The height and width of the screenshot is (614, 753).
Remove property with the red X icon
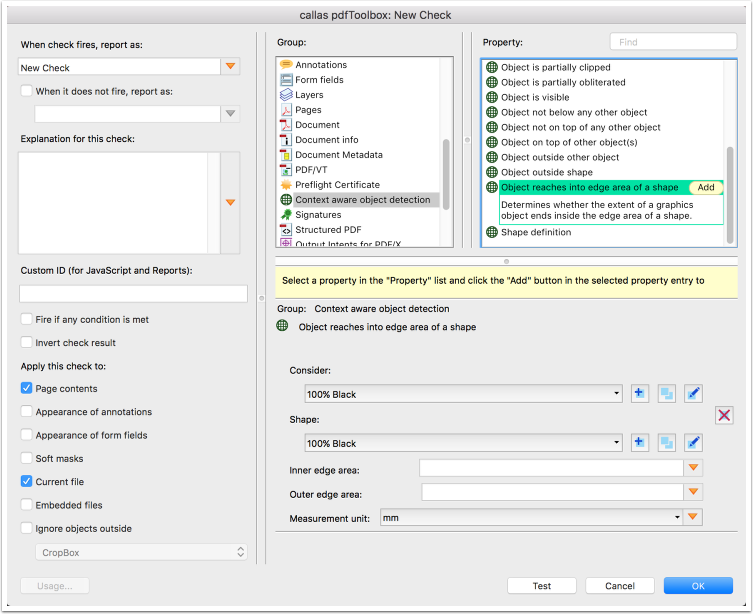pos(724,415)
